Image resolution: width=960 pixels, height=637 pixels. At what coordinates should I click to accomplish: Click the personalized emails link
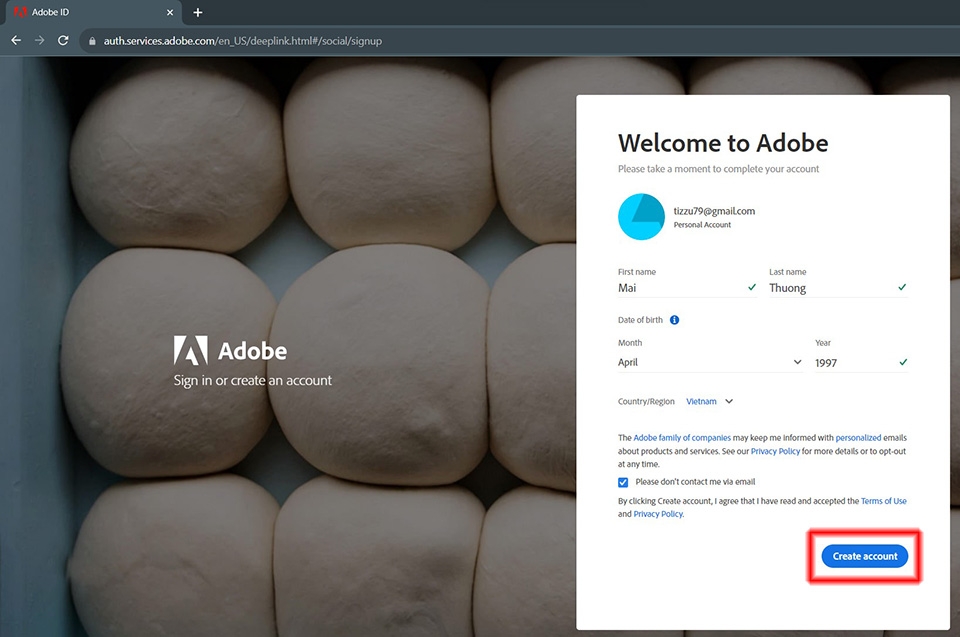tap(858, 438)
